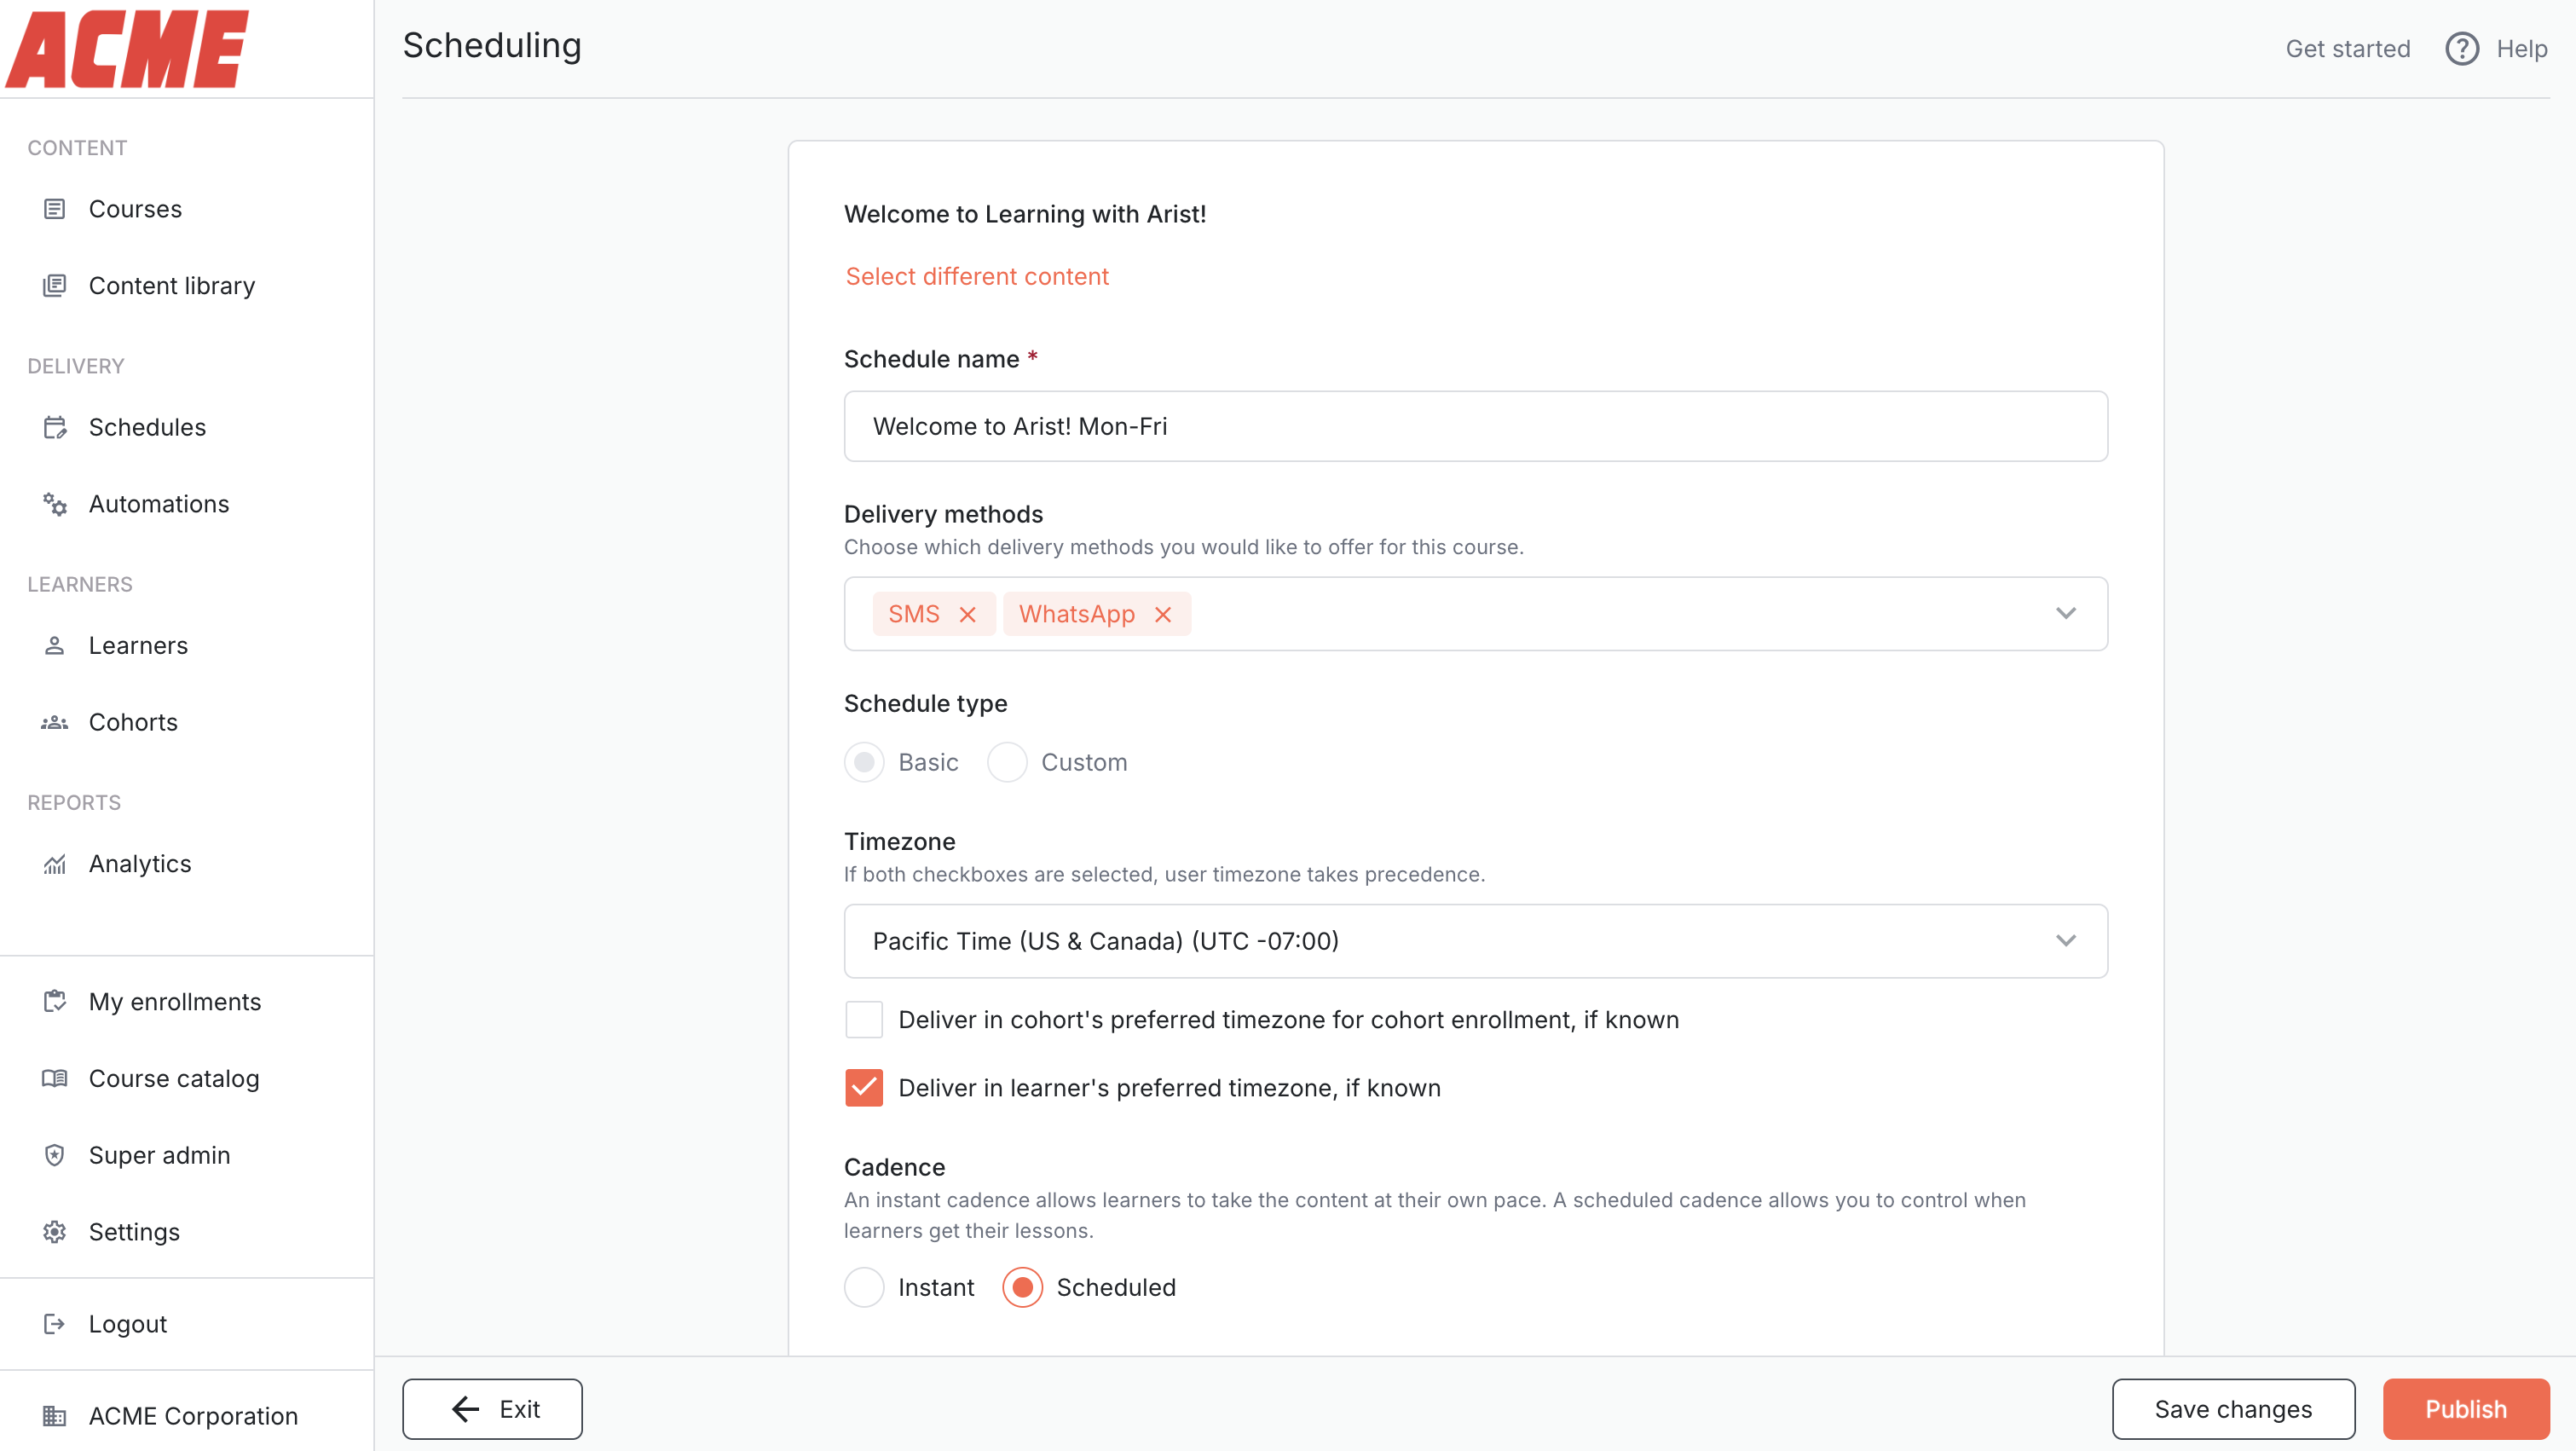Click the My enrollments clipboard icon
Image resolution: width=2576 pixels, height=1451 pixels.
(55, 1001)
